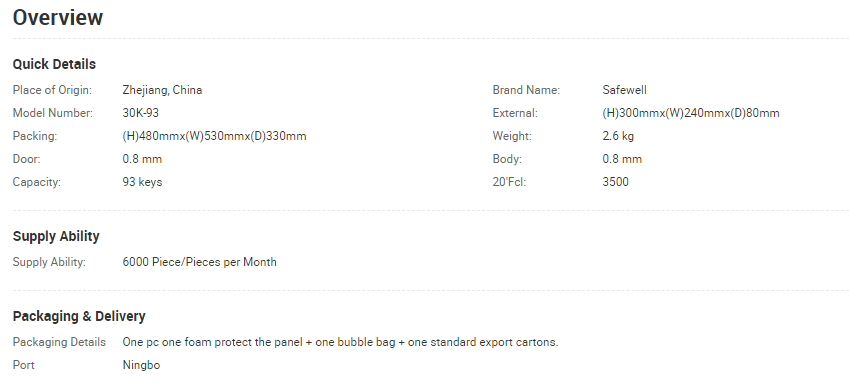This screenshot has height=386, width=849.
Task: Click the 93 keys capacity value
Action: 142,182
